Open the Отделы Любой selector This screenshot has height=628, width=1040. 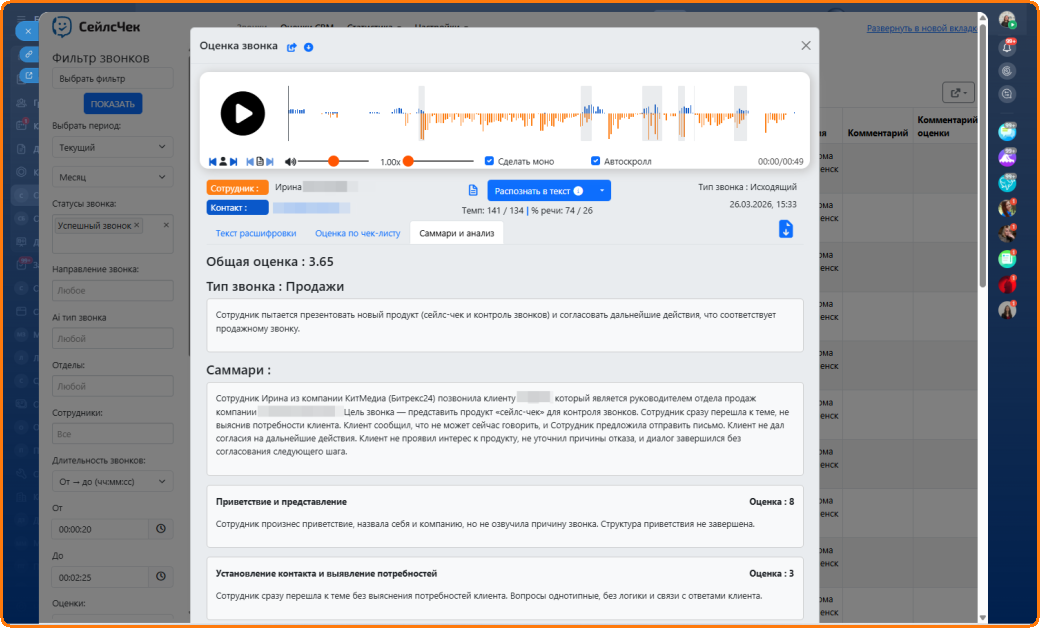tap(113, 386)
